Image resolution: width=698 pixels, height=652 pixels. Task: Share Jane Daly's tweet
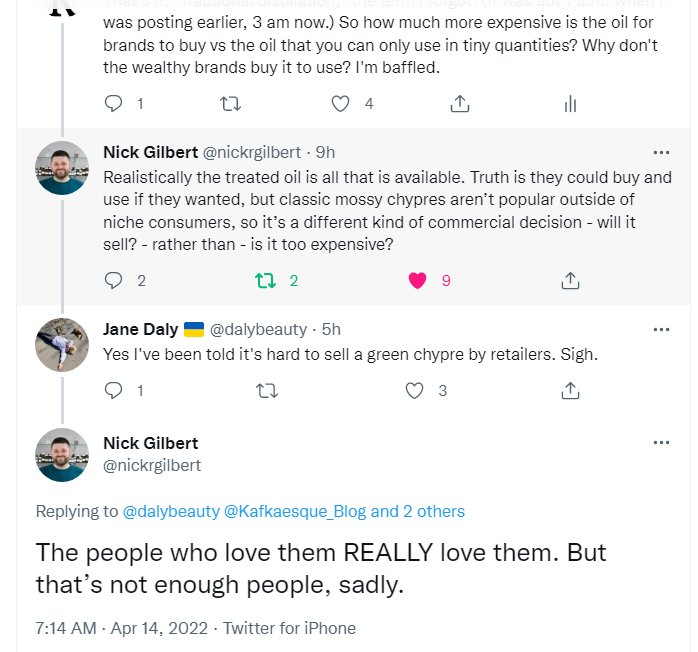pyautogui.click(x=570, y=391)
